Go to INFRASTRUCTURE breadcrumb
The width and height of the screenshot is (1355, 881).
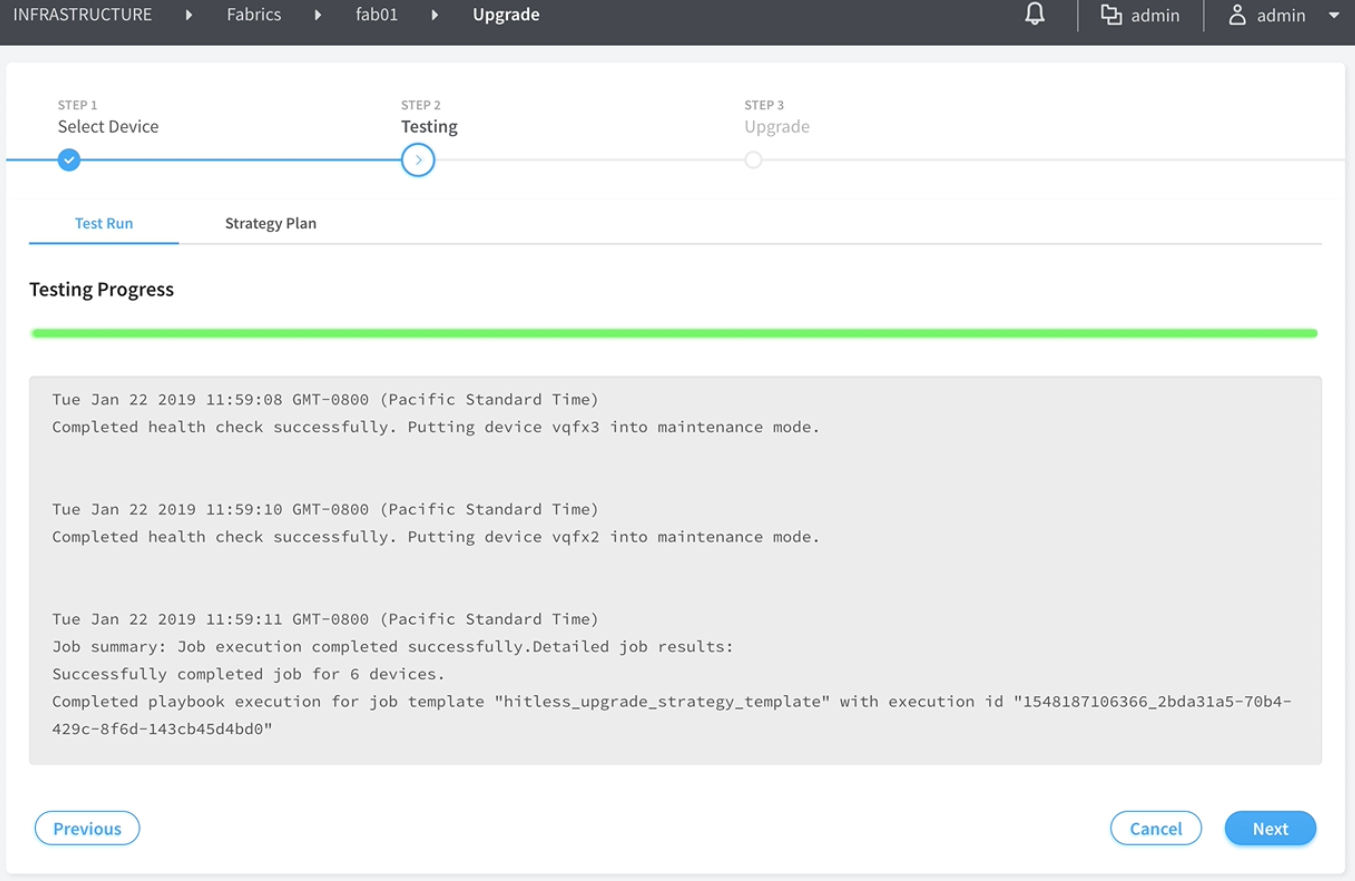pos(82,15)
